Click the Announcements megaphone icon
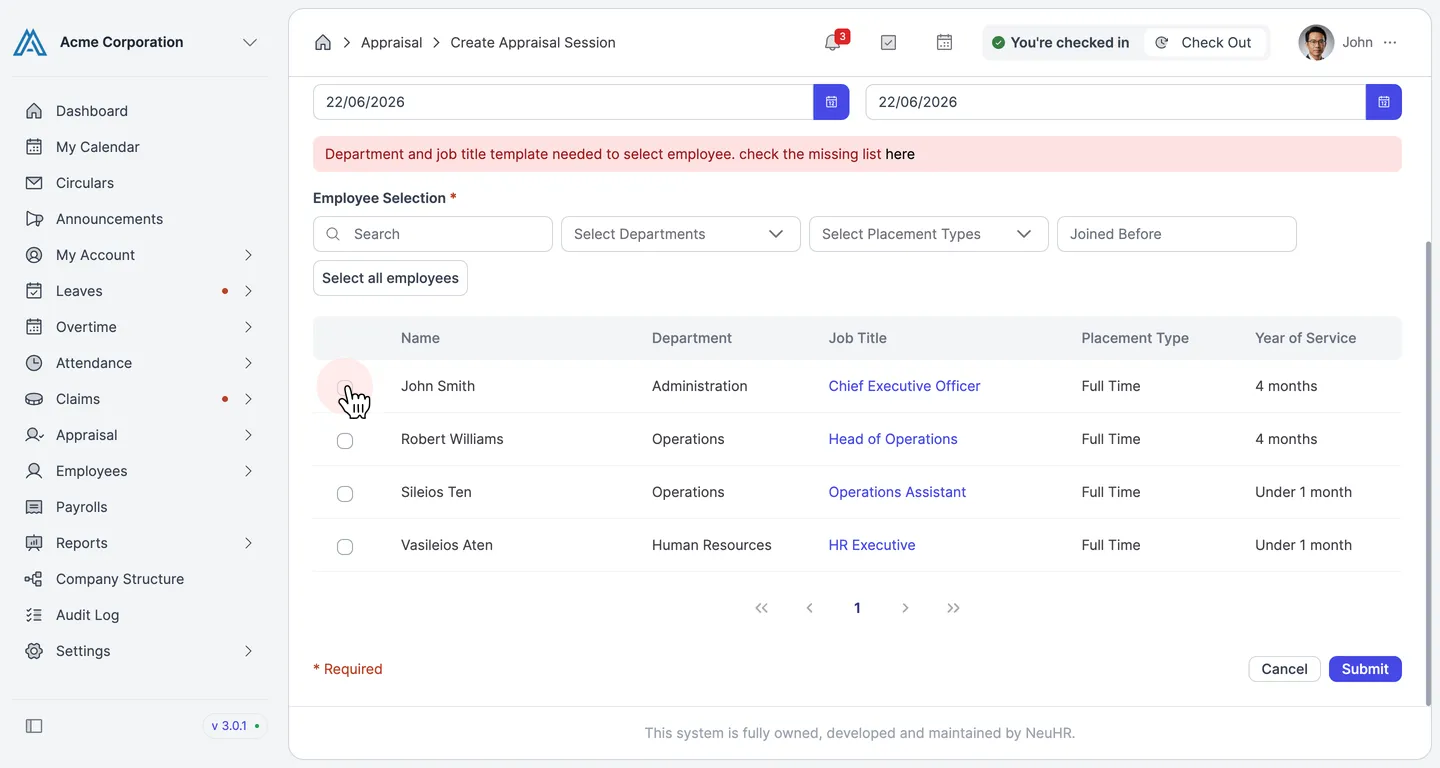This screenshot has width=1440, height=768. [x=34, y=219]
